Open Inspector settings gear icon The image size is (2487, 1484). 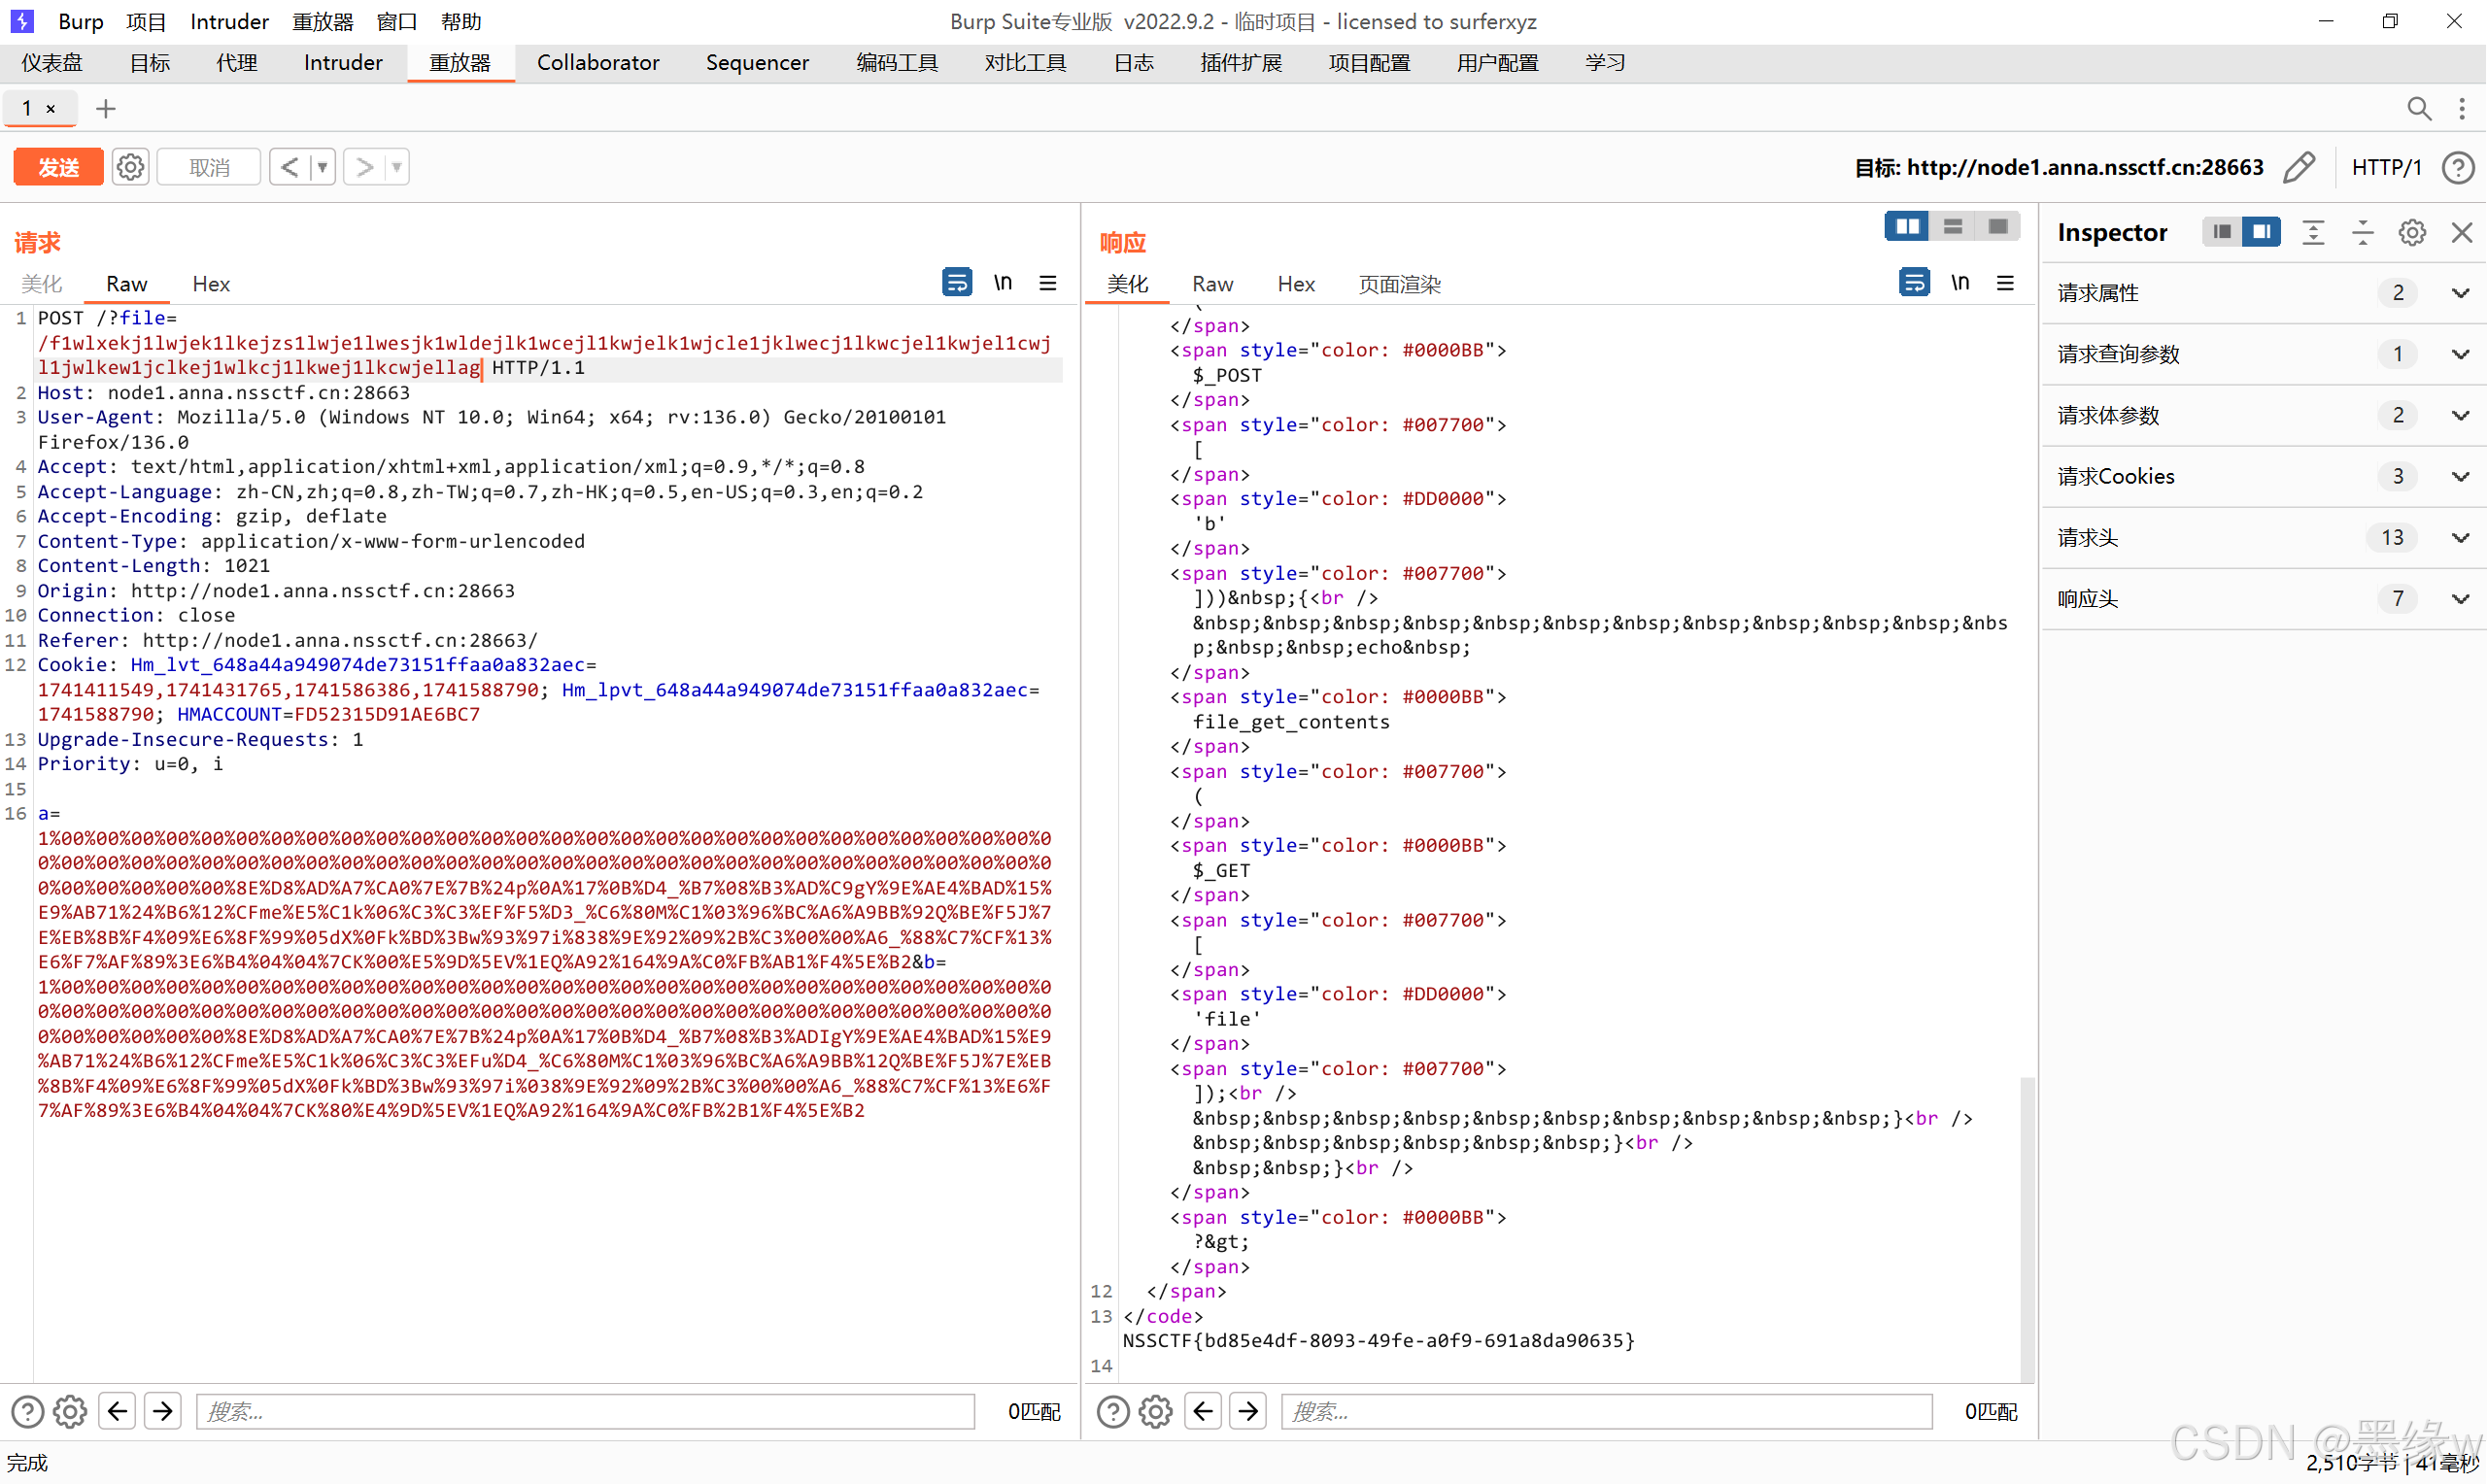pyautogui.click(x=2411, y=232)
